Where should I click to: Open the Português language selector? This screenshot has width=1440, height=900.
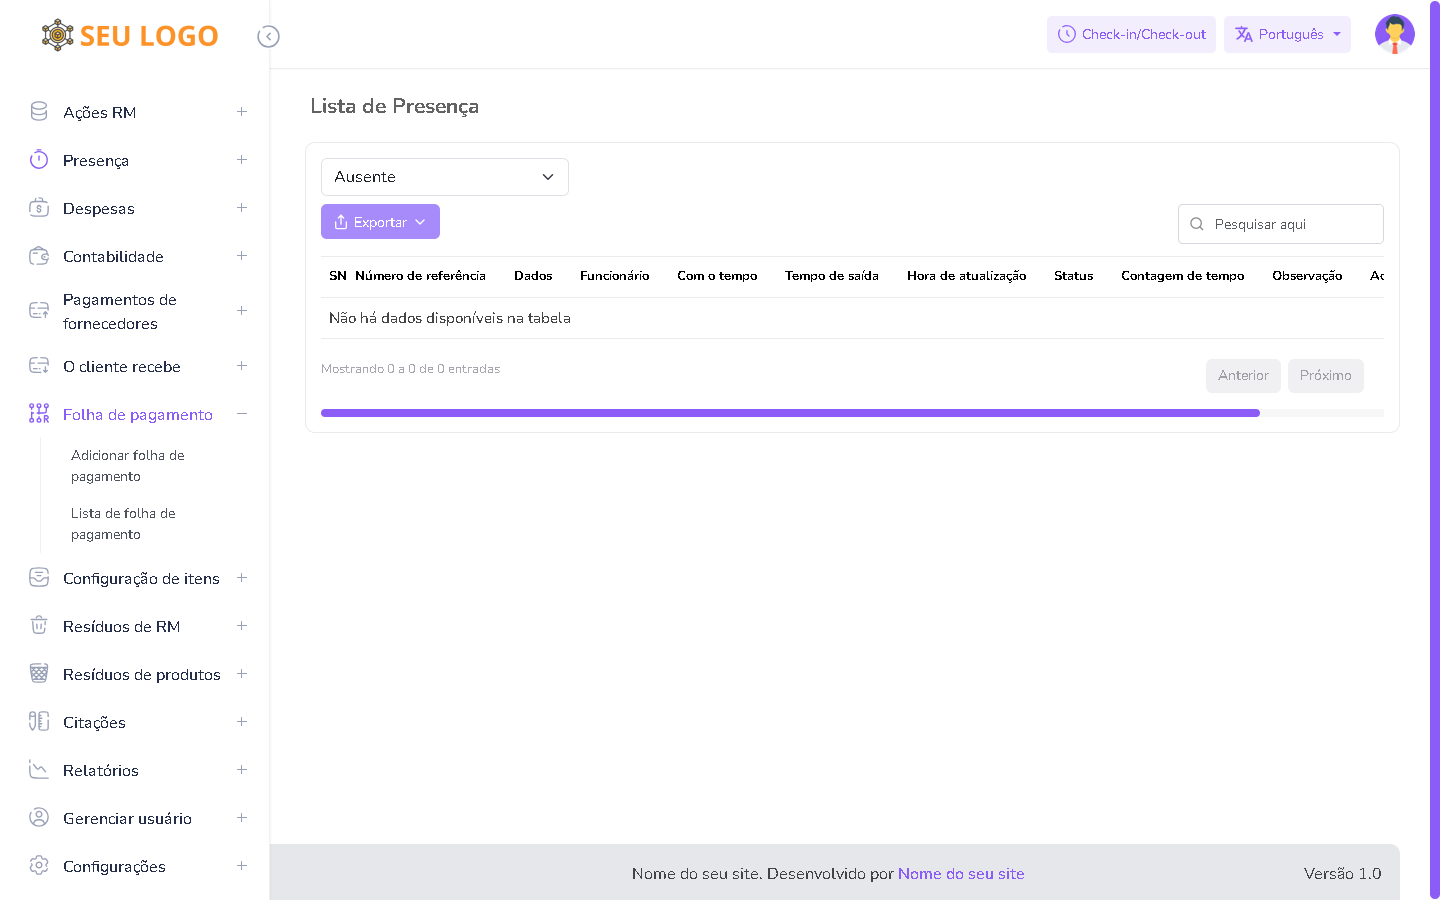tap(1287, 34)
